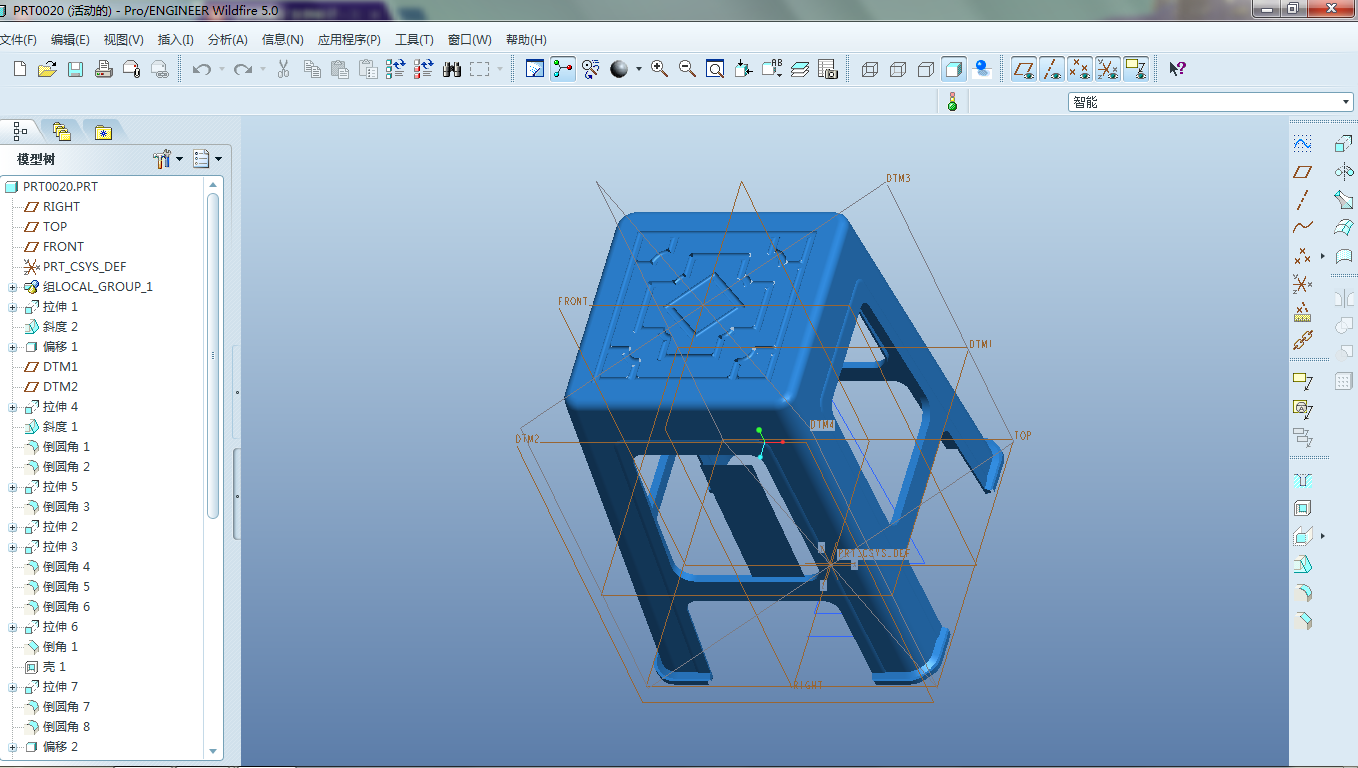Toggle coordinate systems display
The image size is (1358, 768).
(1107, 69)
